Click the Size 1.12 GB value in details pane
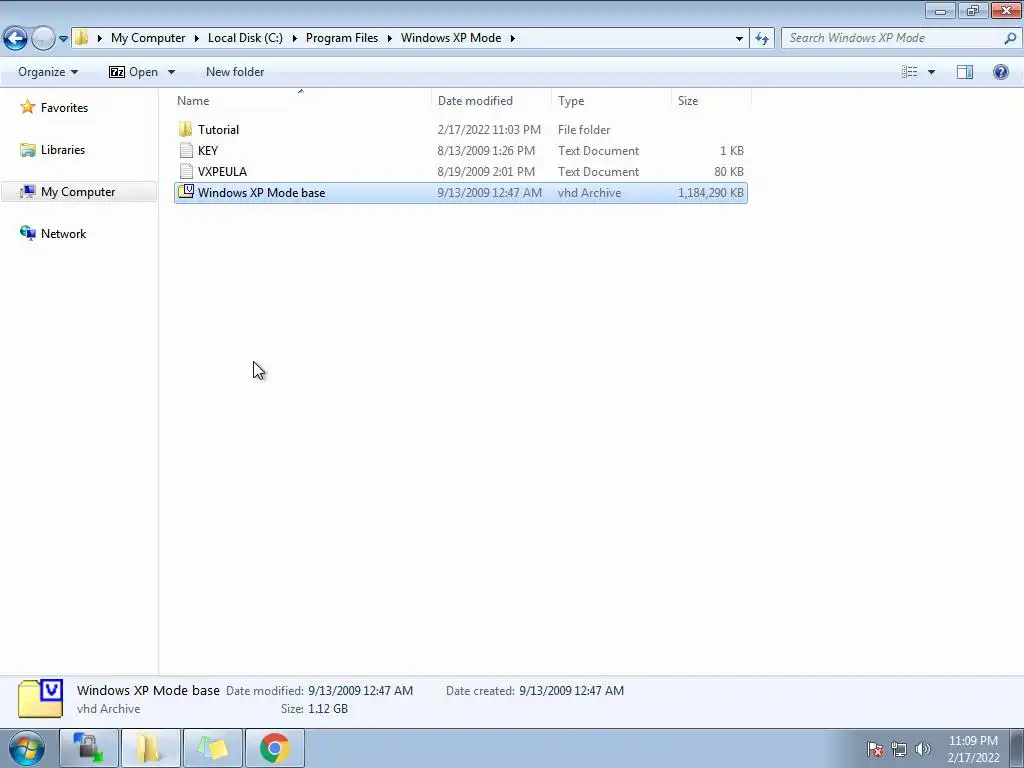Viewport: 1024px width, 768px height. coord(327,709)
